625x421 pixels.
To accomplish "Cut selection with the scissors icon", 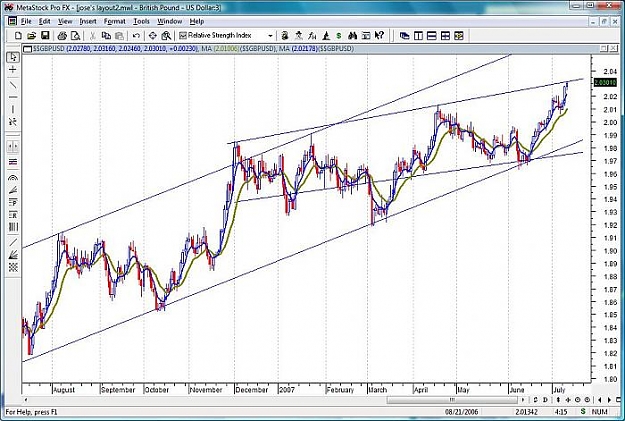I will tap(92, 36).
